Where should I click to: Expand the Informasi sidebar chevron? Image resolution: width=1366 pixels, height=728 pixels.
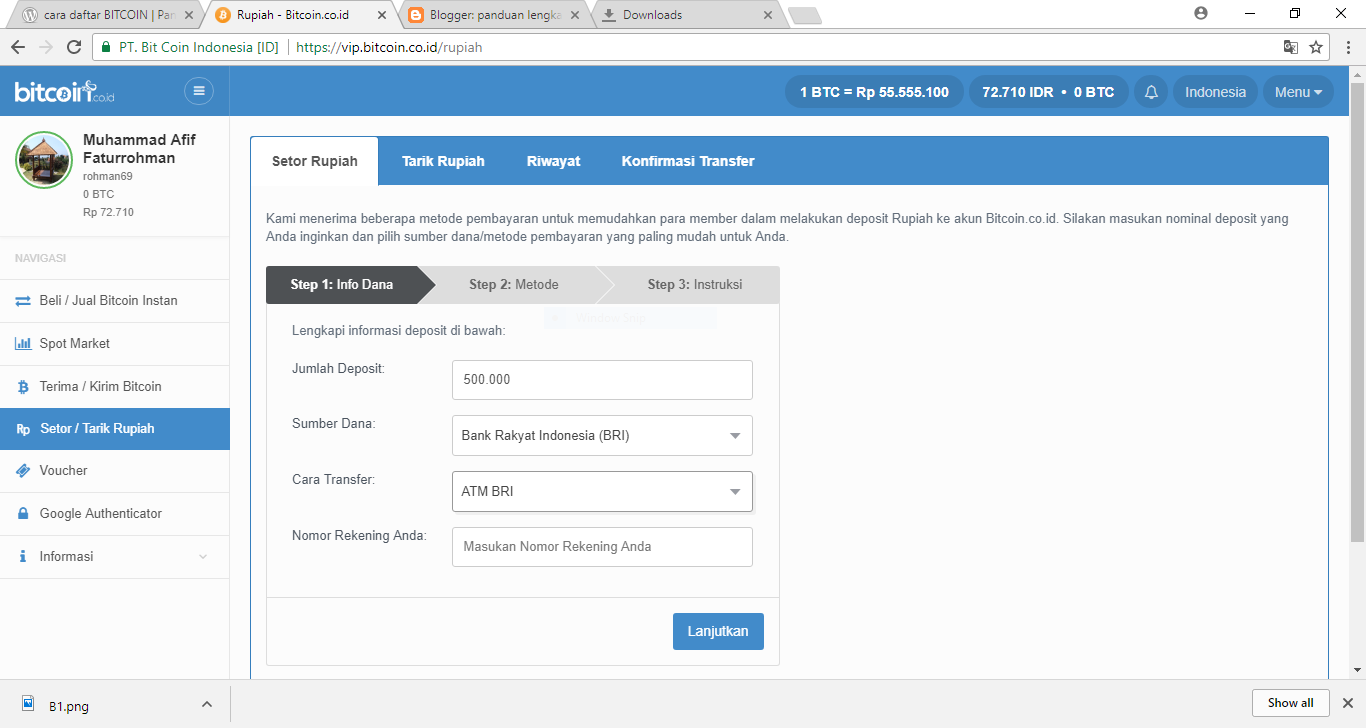[x=204, y=557]
